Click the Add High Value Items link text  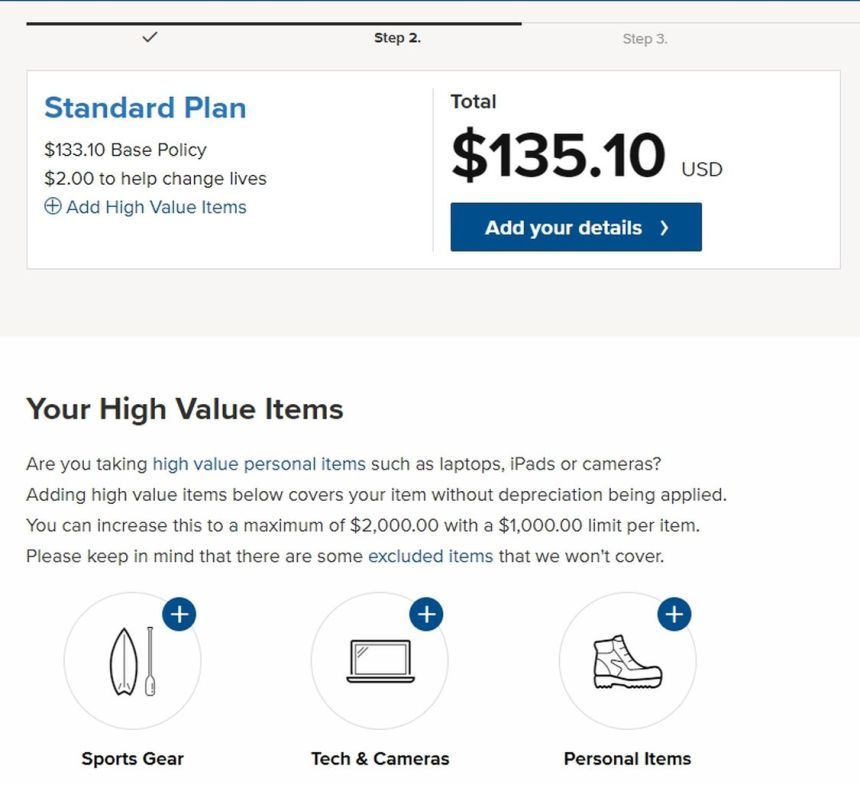click(x=156, y=207)
